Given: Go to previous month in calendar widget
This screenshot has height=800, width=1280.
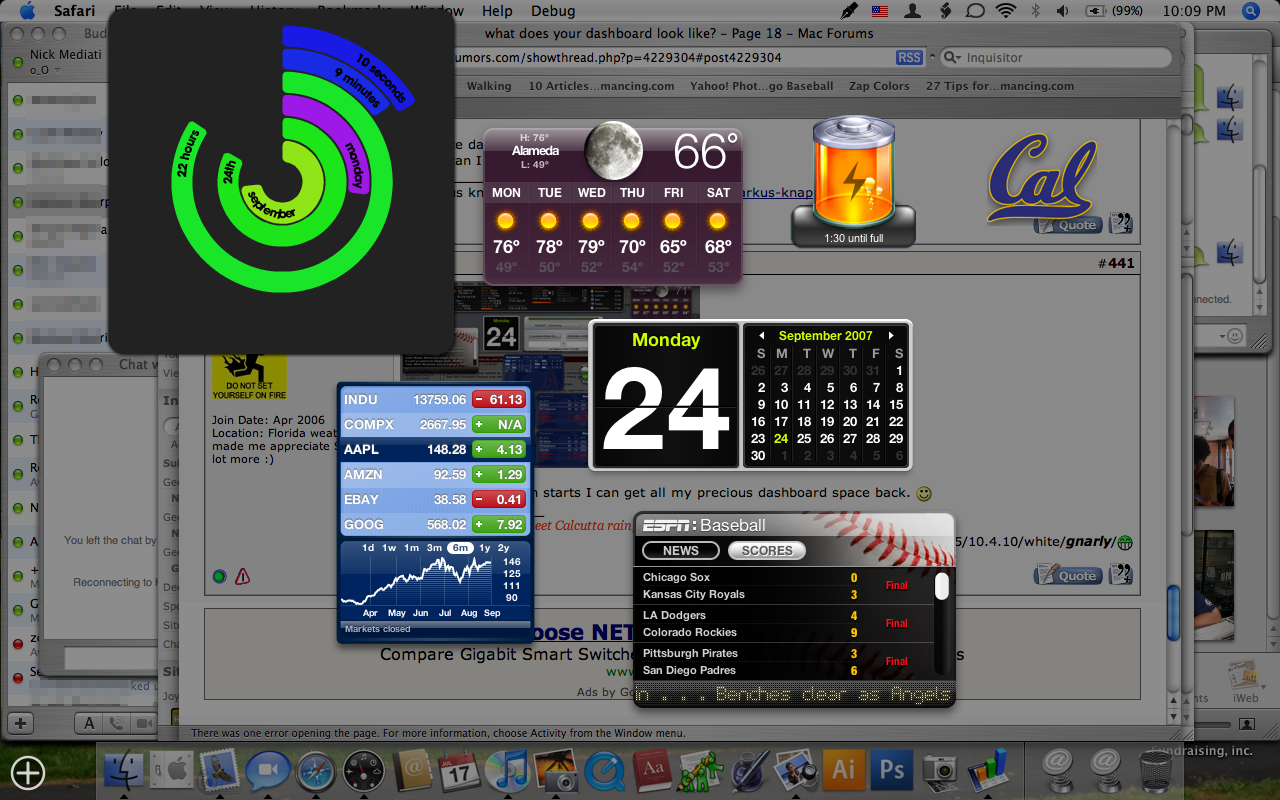Looking at the screenshot, I should tap(761, 336).
